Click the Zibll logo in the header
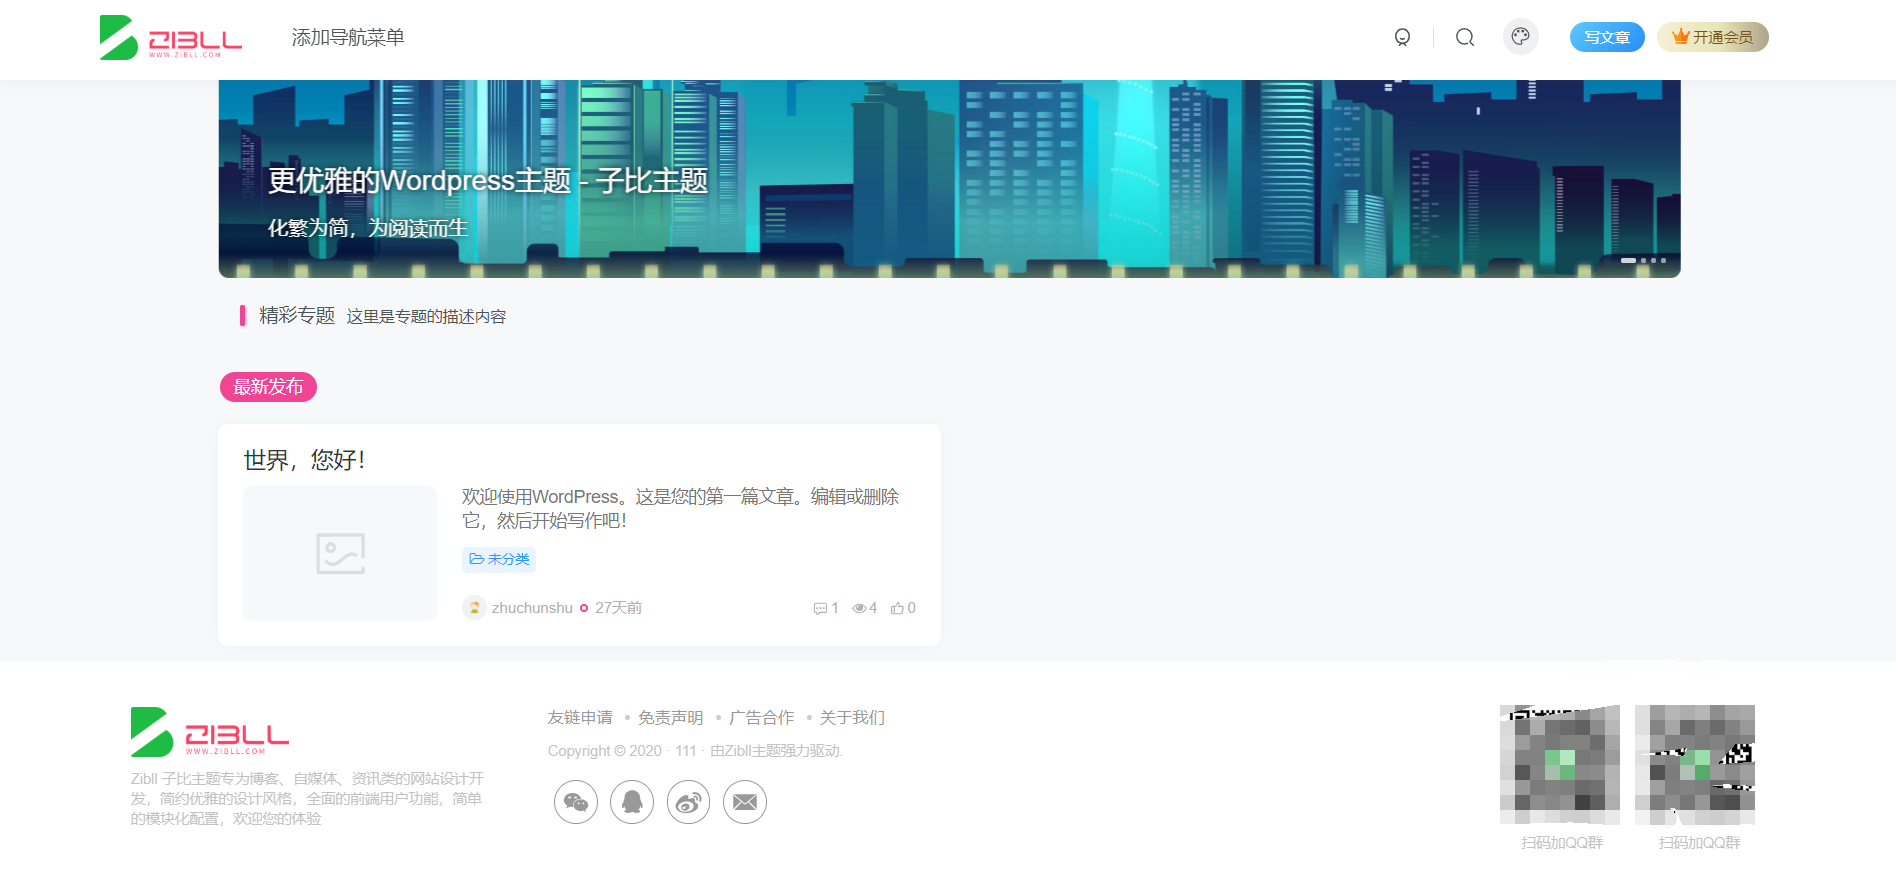The width and height of the screenshot is (1896, 887). tap(171, 37)
